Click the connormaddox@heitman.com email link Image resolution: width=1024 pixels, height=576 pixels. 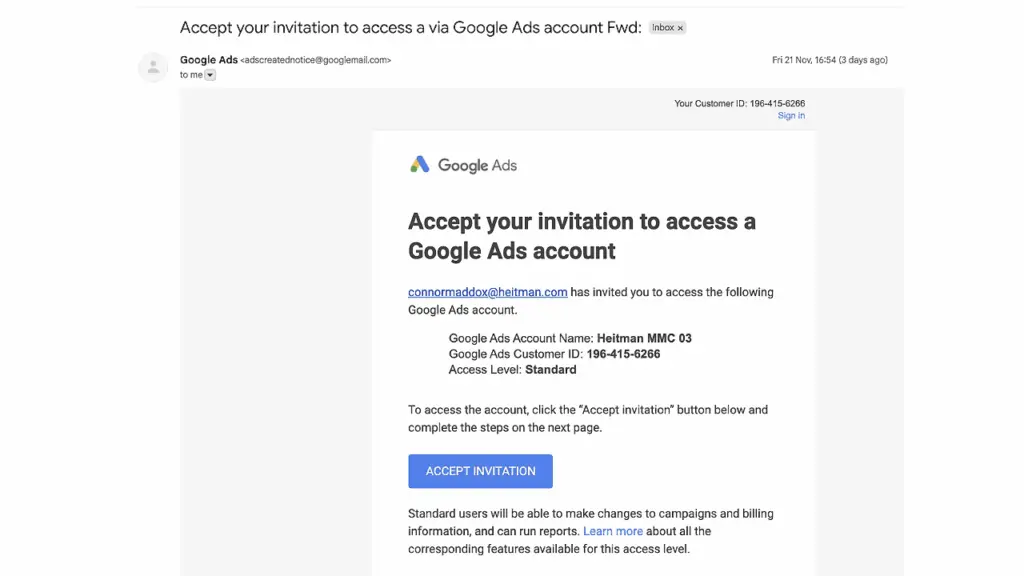point(487,292)
